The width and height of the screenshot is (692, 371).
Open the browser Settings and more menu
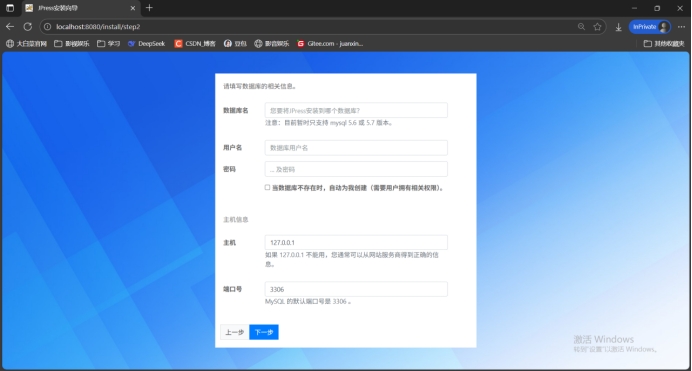681,26
